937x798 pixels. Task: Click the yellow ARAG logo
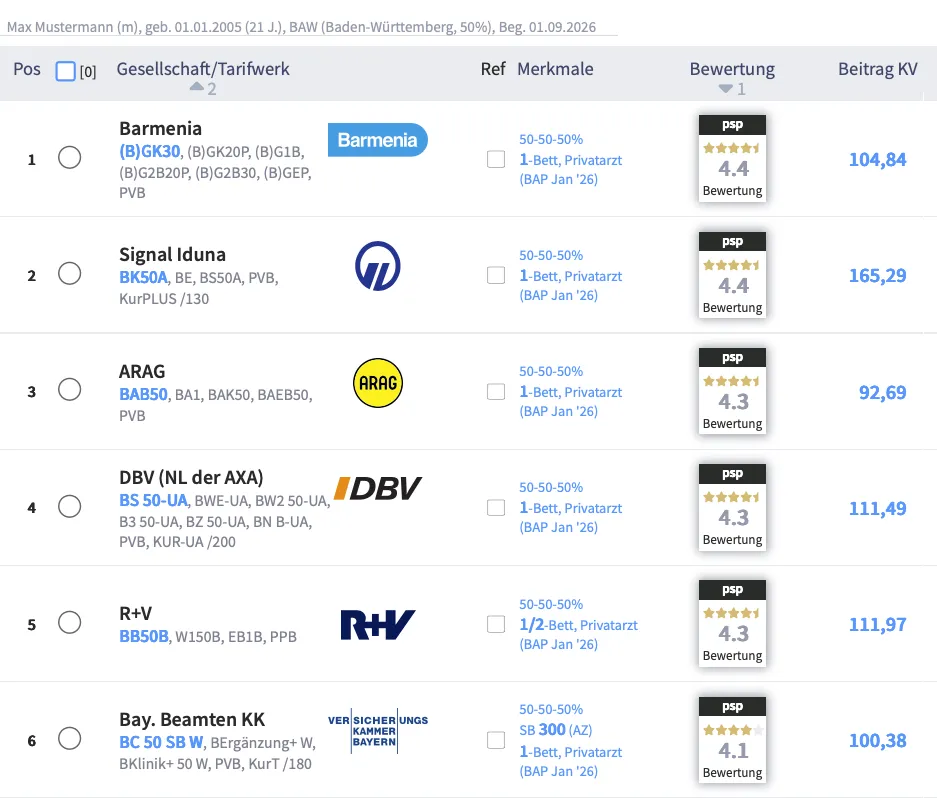tap(378, 383)
